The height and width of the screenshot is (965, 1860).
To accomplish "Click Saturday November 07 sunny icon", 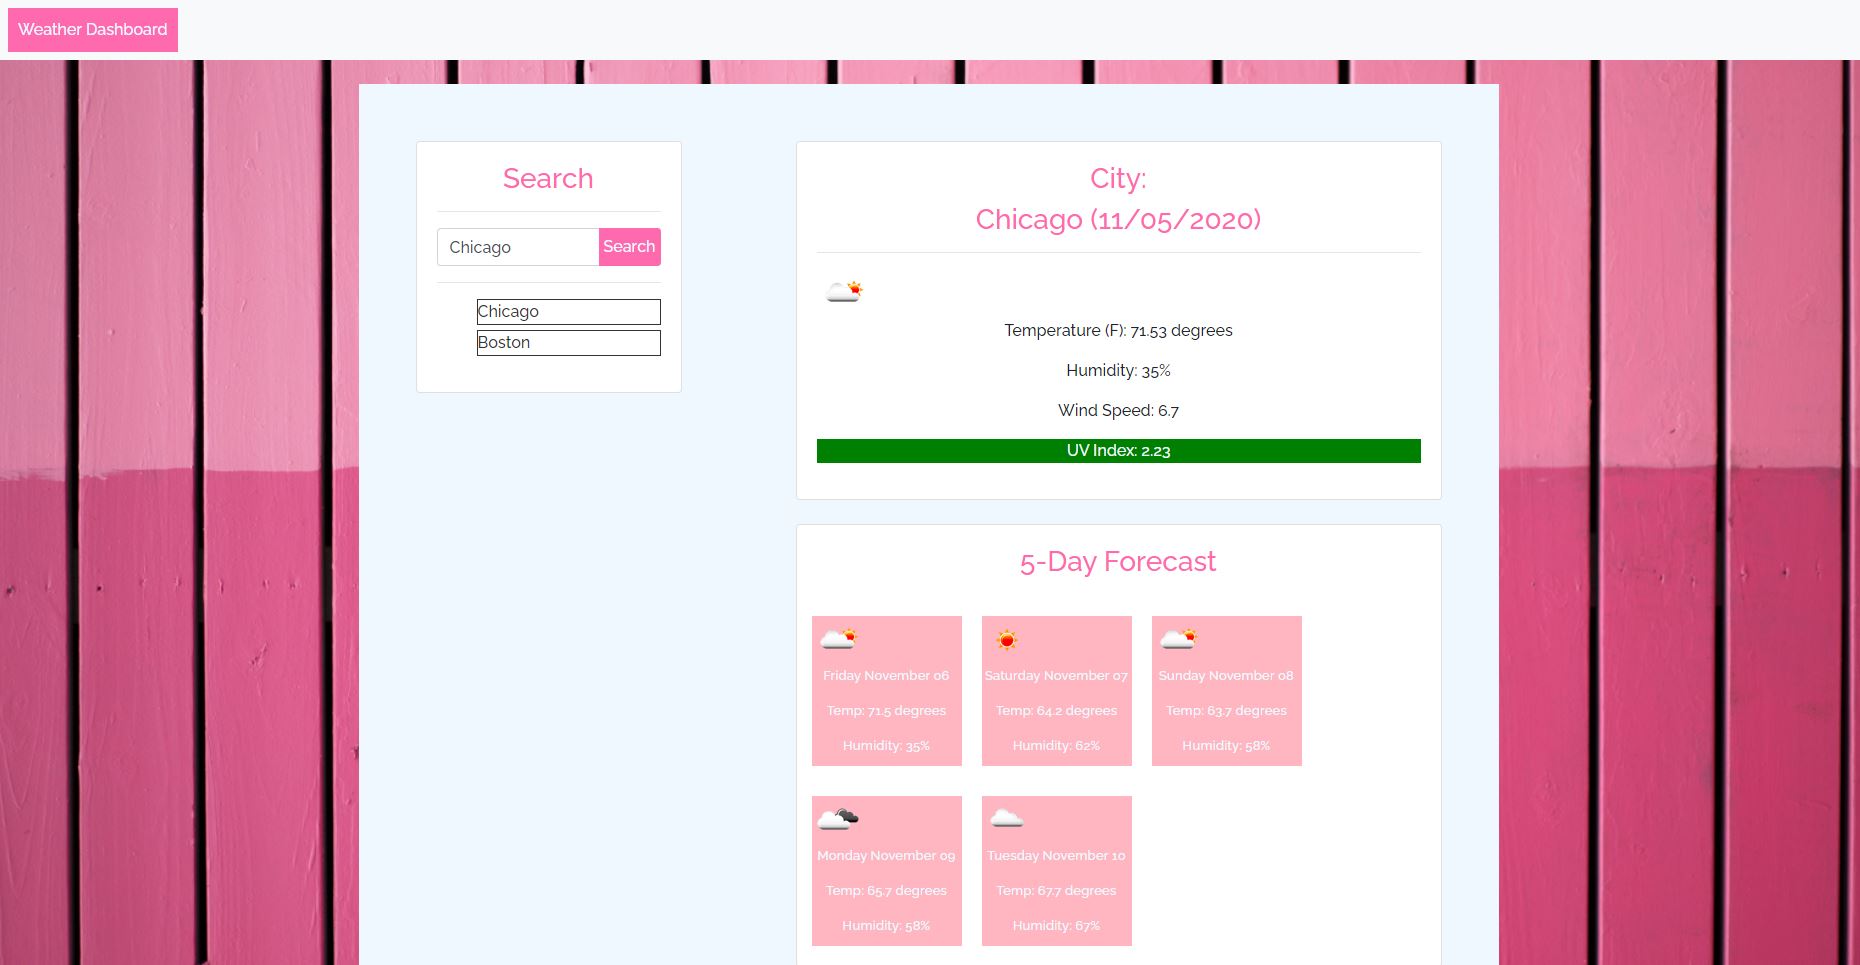I will 1008,639.
